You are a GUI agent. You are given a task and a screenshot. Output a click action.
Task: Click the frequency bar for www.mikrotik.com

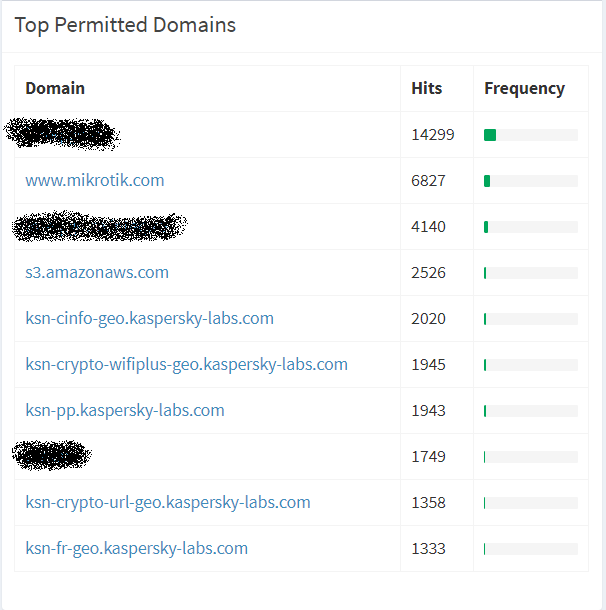pyautogui.click(x=531, y=181)
